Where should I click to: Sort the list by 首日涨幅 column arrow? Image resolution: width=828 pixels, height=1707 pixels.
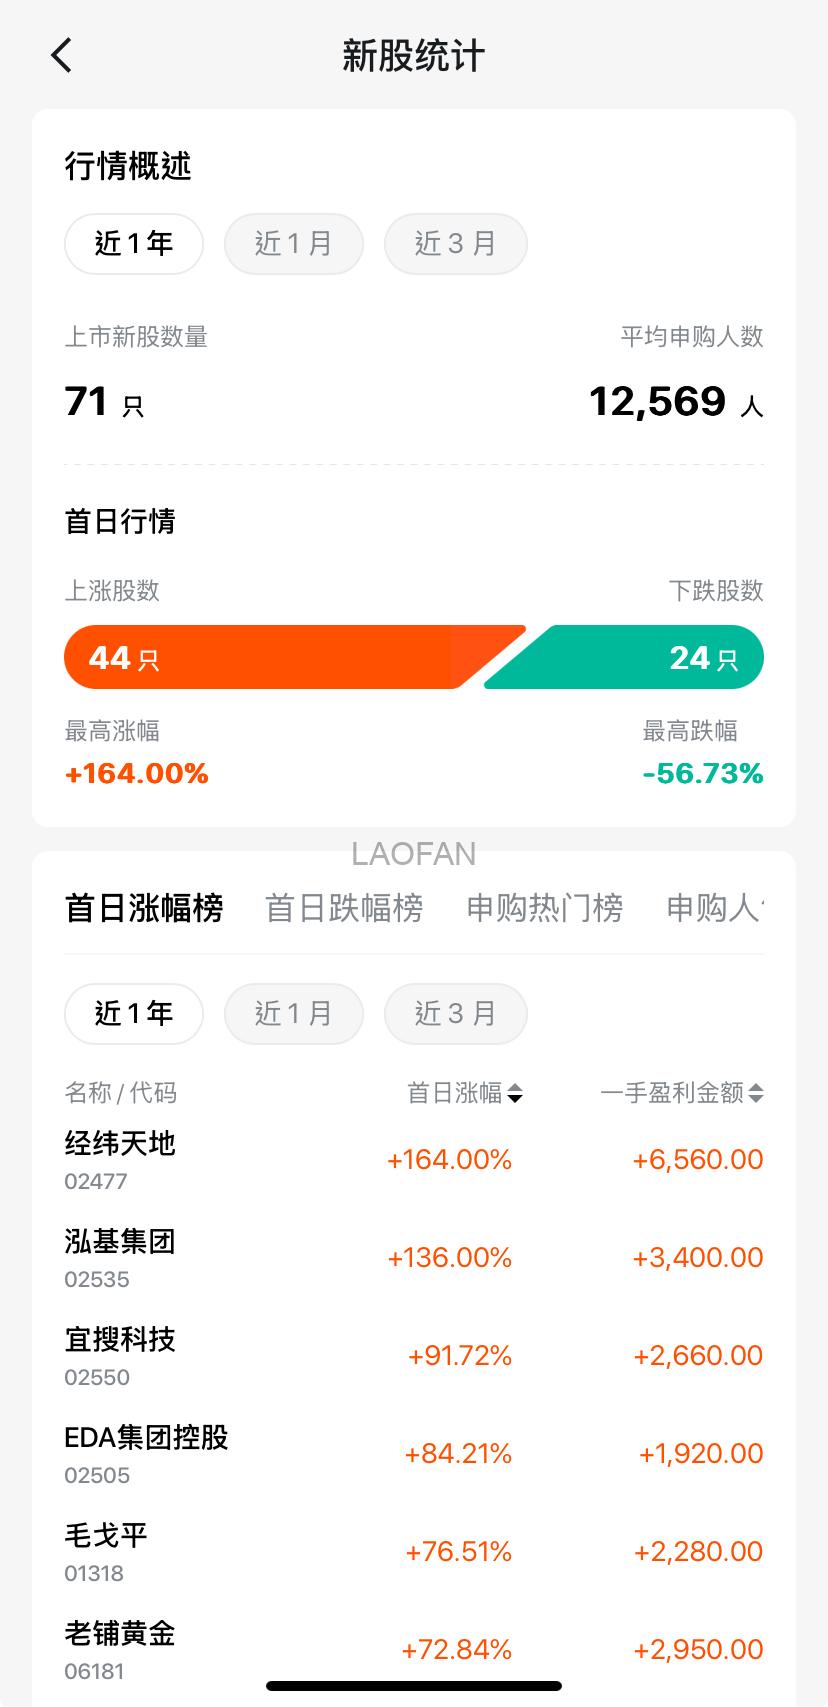click(x=516, y=1093)
